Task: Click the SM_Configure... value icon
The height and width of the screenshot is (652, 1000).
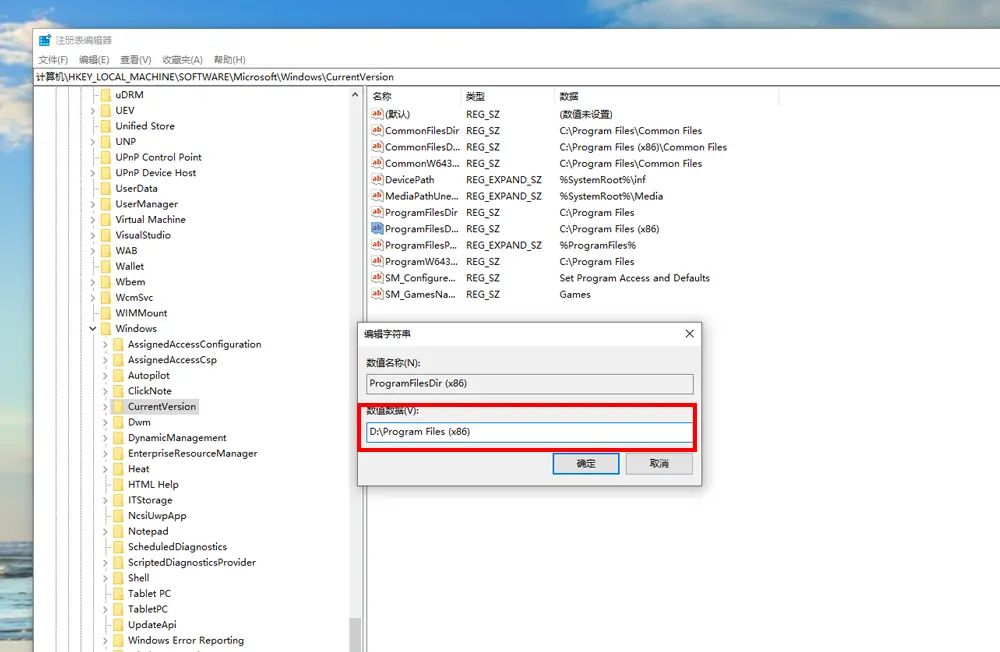Action: 377,278
